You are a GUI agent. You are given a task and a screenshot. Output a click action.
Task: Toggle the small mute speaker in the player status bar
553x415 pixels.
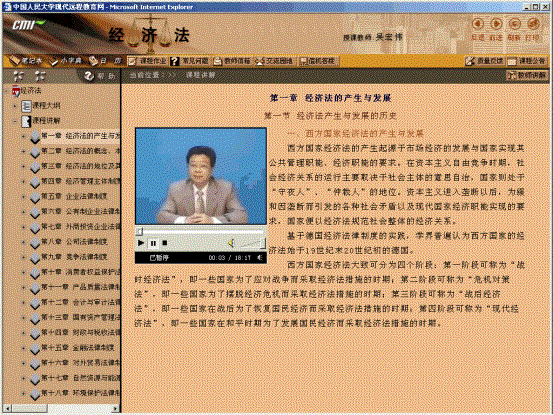[x=260, y=258]
